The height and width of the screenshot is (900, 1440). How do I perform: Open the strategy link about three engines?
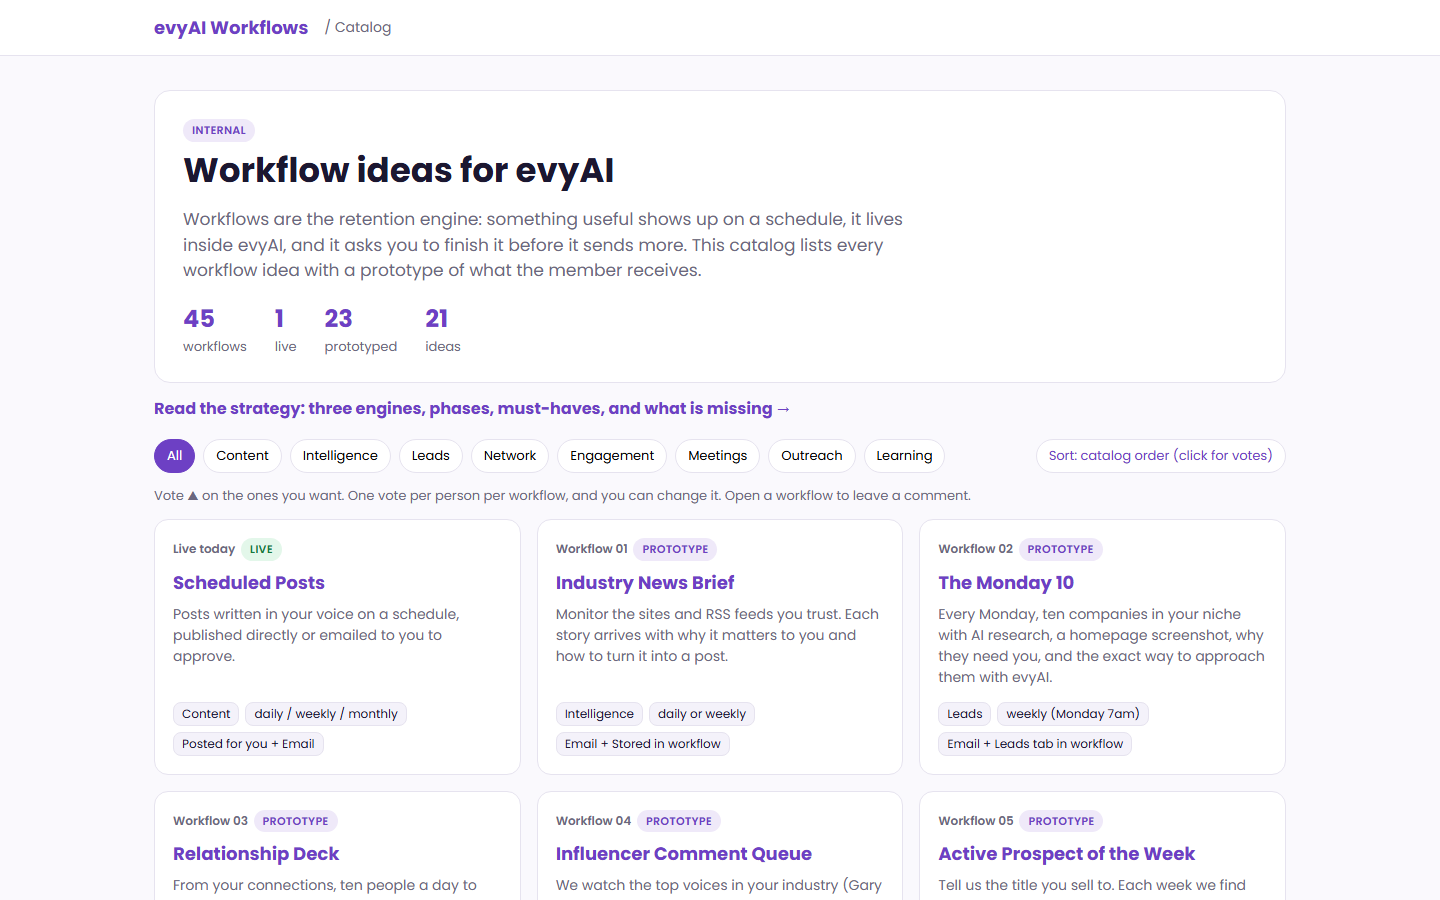[472, 408]
